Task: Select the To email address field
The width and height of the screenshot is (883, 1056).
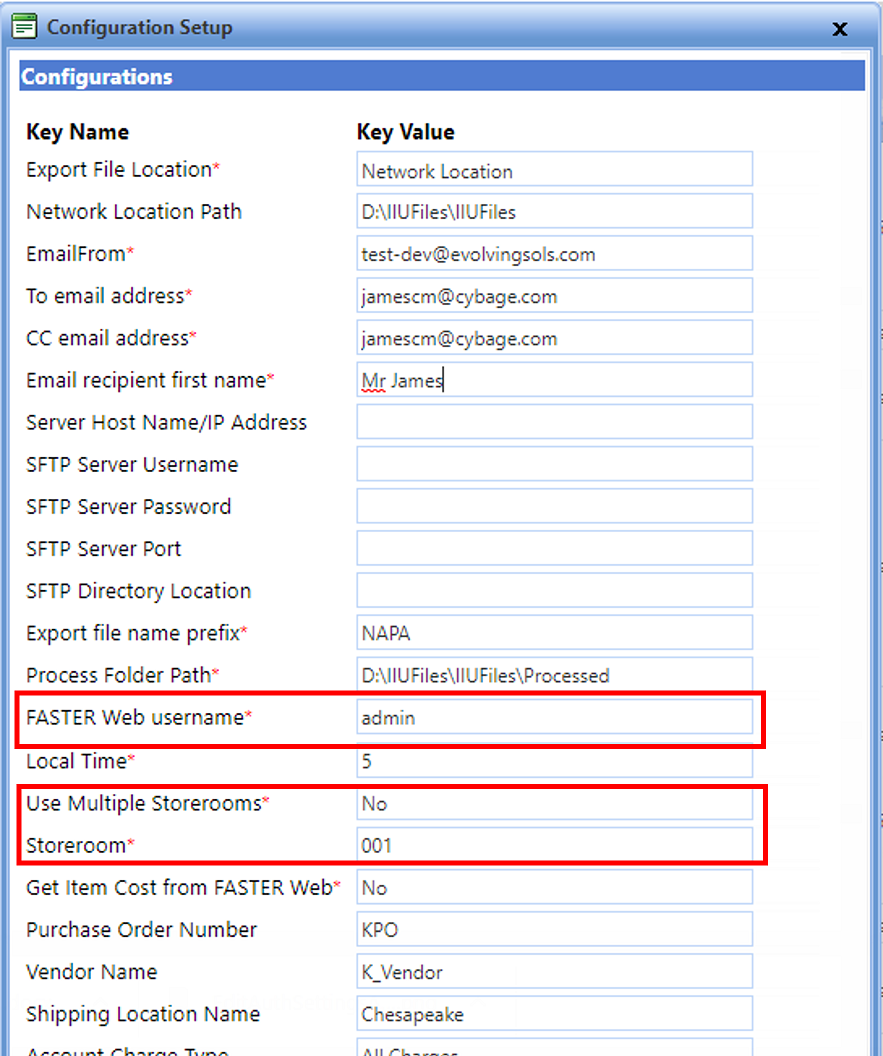Action: tap(554, 296)
